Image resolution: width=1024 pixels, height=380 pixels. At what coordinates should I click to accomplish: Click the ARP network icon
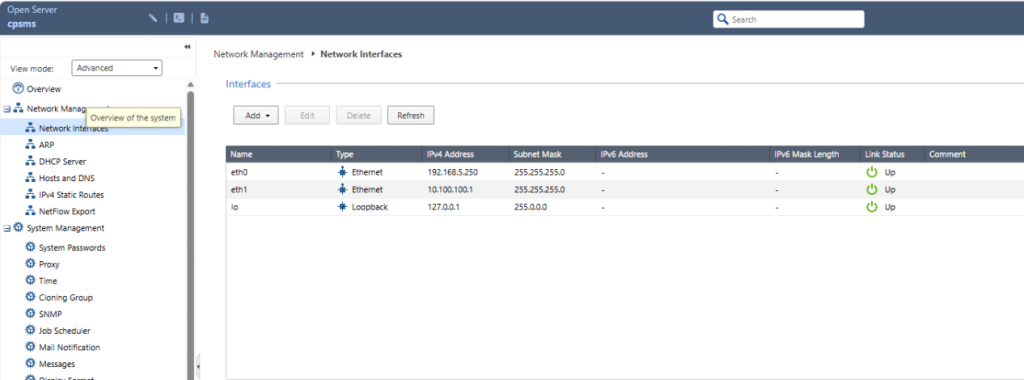point(30,144)
